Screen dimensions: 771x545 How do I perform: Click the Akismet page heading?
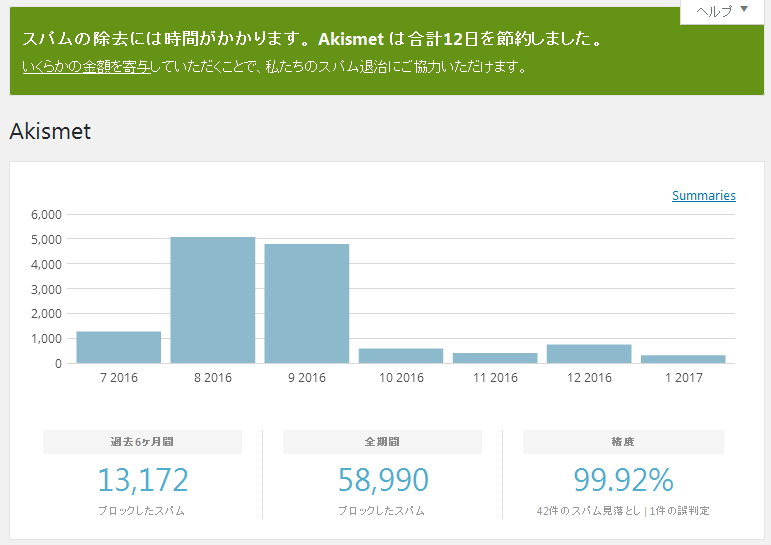[x=50, y=131]
